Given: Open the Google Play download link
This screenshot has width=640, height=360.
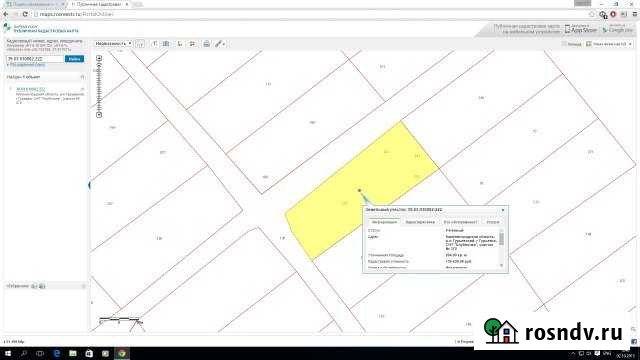Looking at the screenshot, I should coord(617,29).
